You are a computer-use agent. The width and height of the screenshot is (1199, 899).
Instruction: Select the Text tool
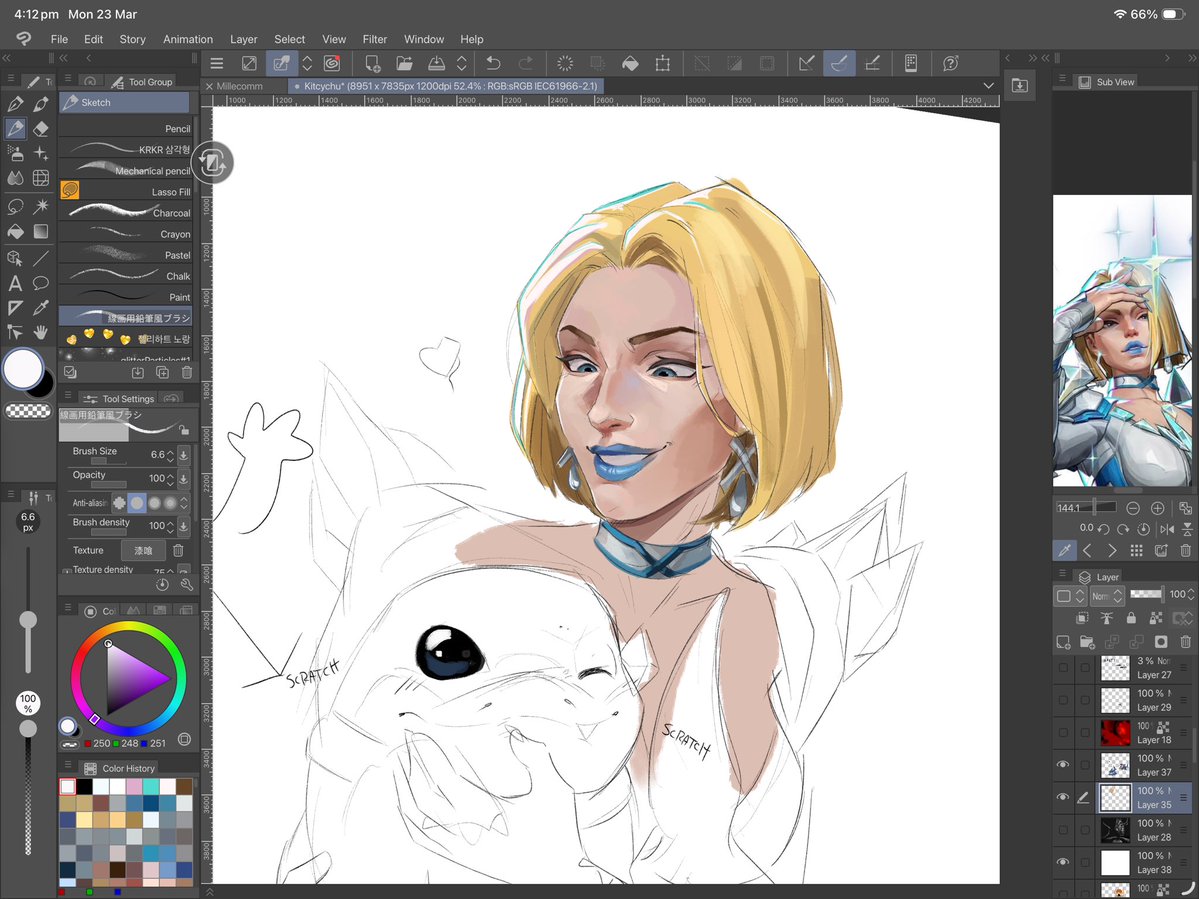15,284
